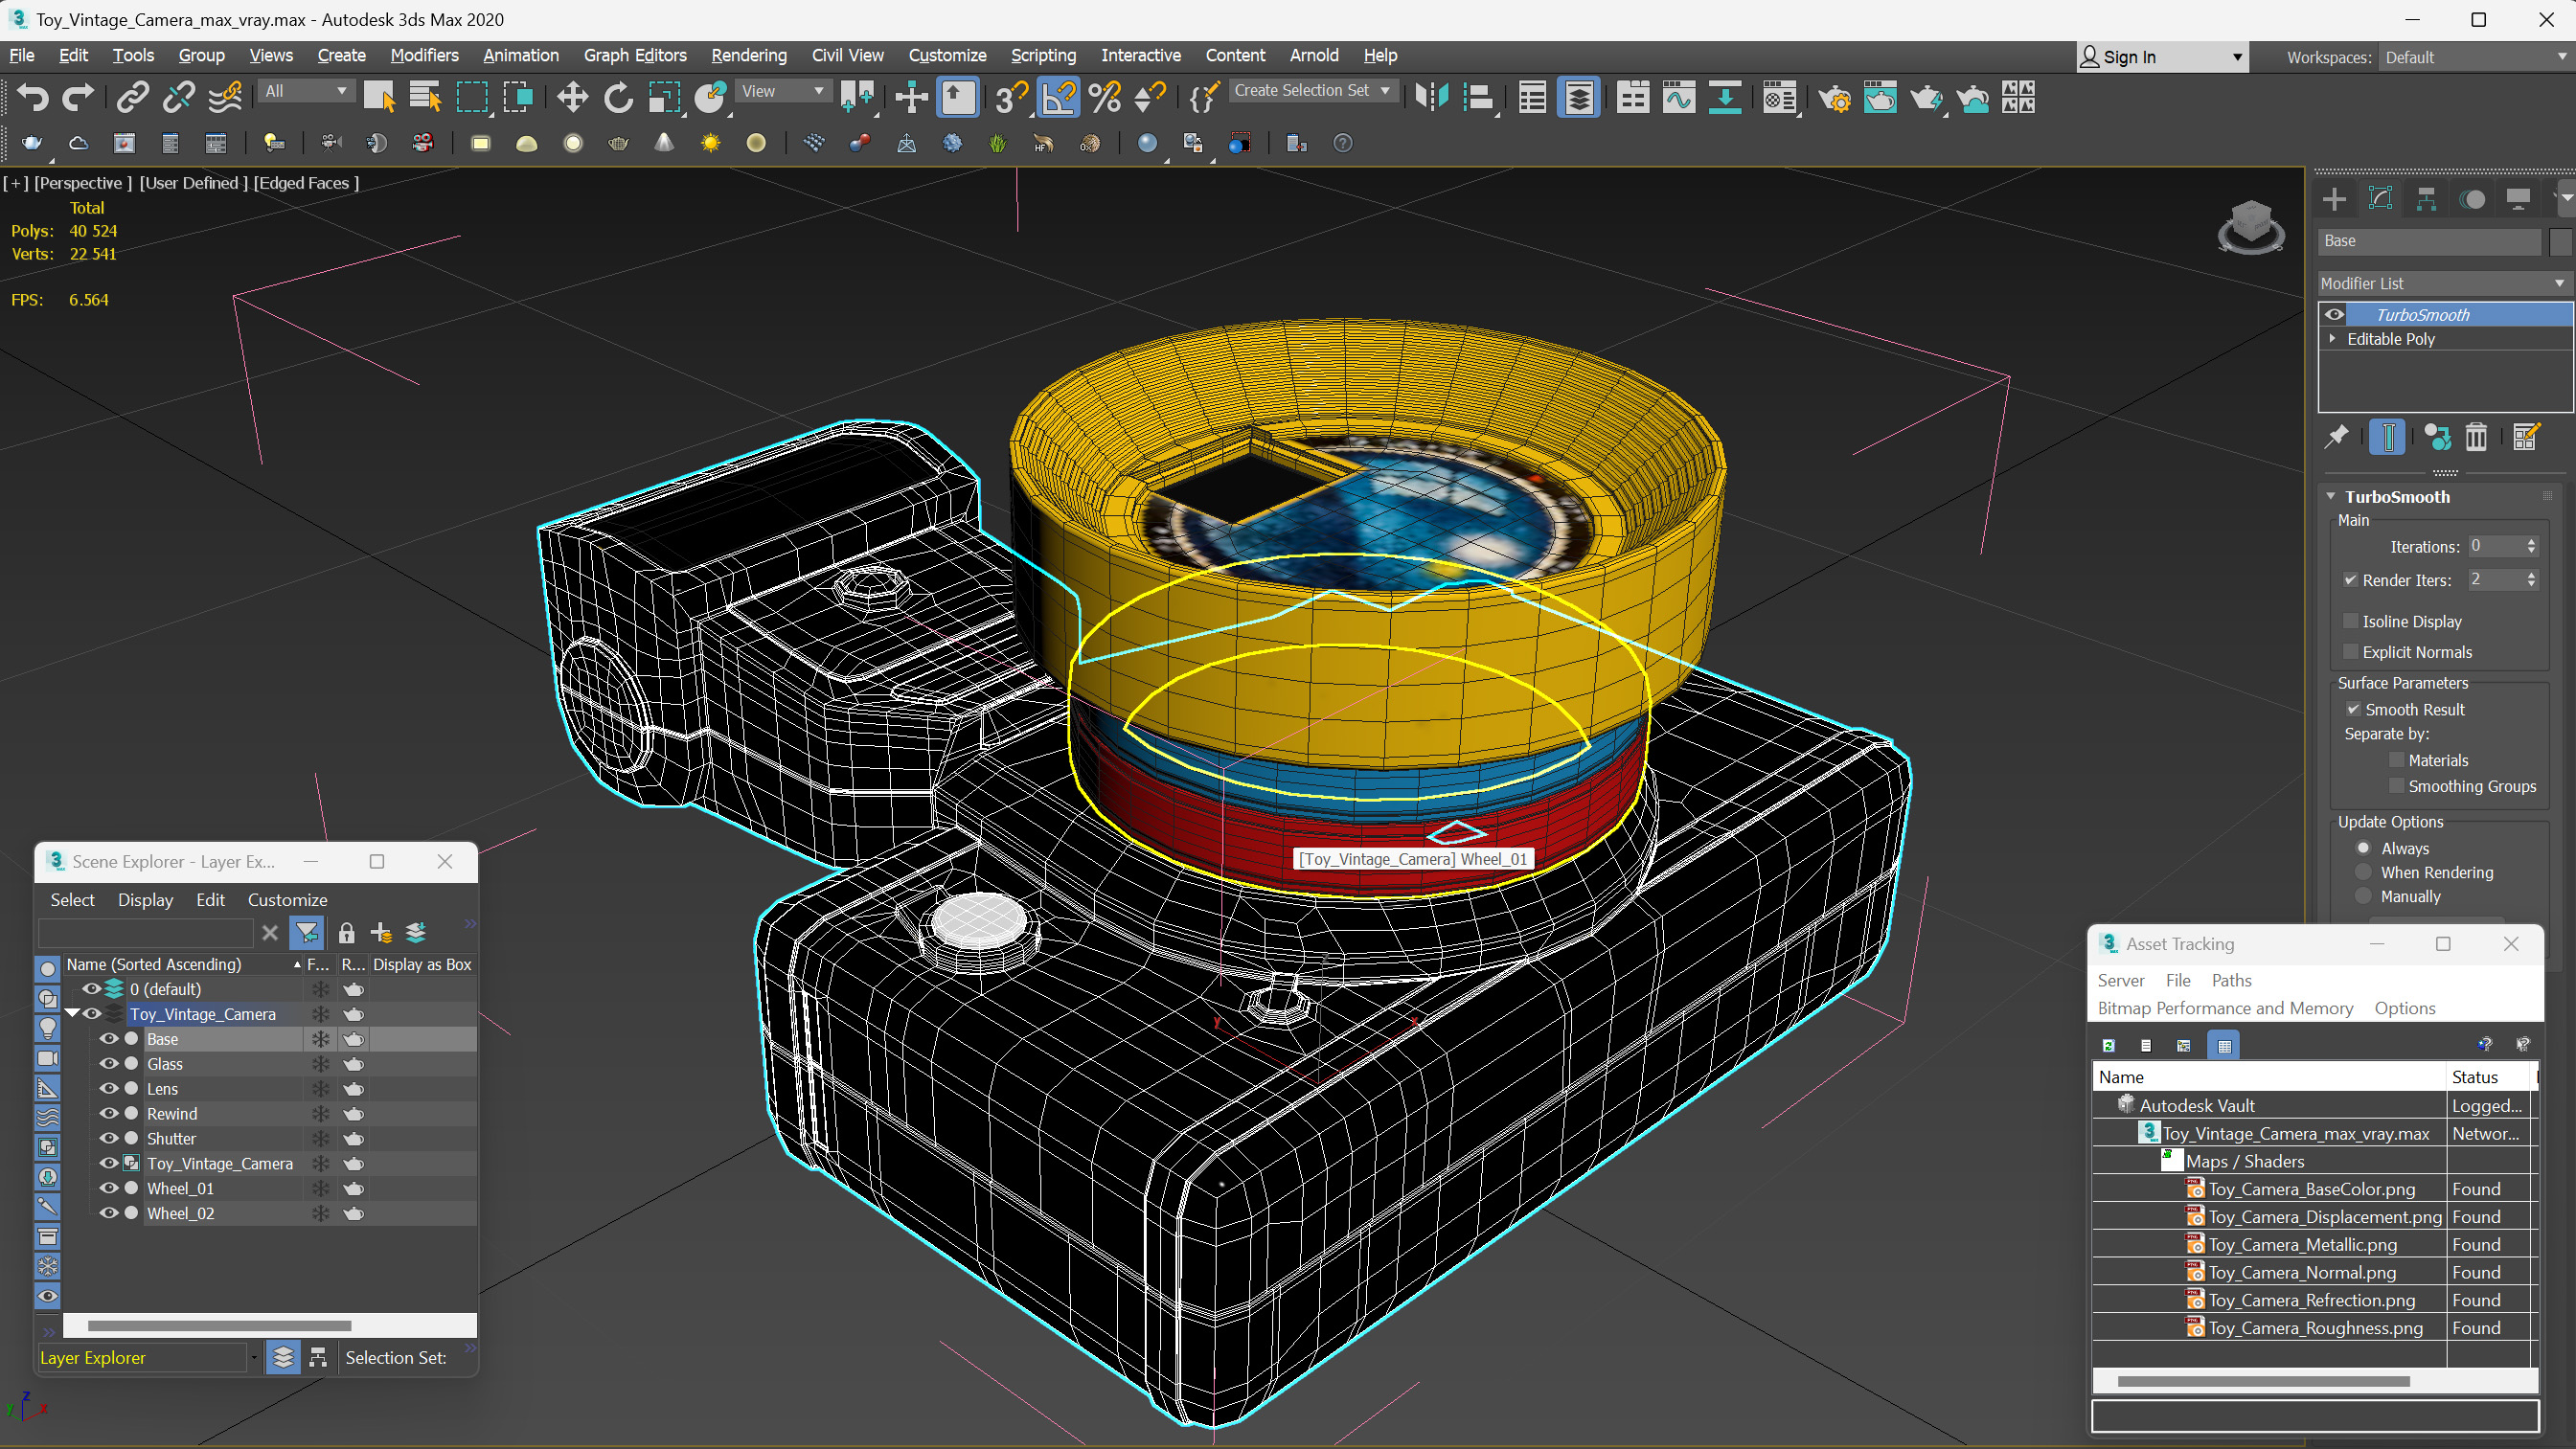Click the Toggle Layer Explorer icon
Image resolution: width=2576 pixels, height=1449 pixels.
1578,97
